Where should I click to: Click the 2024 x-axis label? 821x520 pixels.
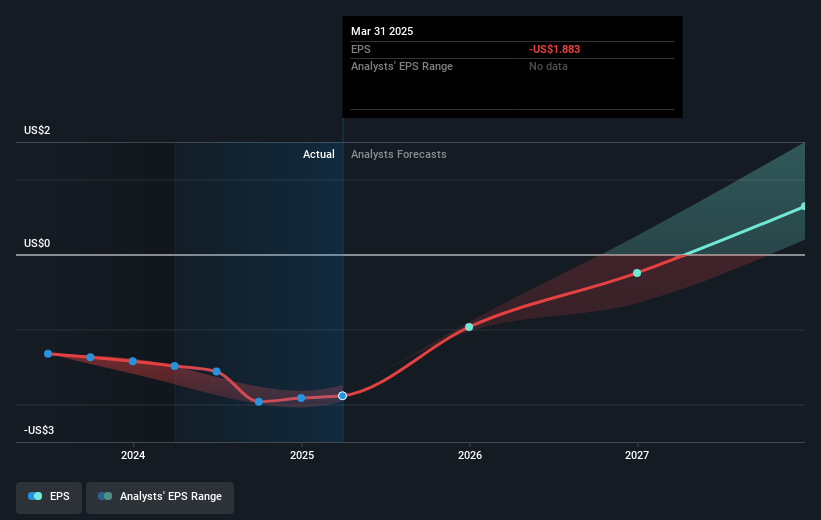tap(133, 455)
